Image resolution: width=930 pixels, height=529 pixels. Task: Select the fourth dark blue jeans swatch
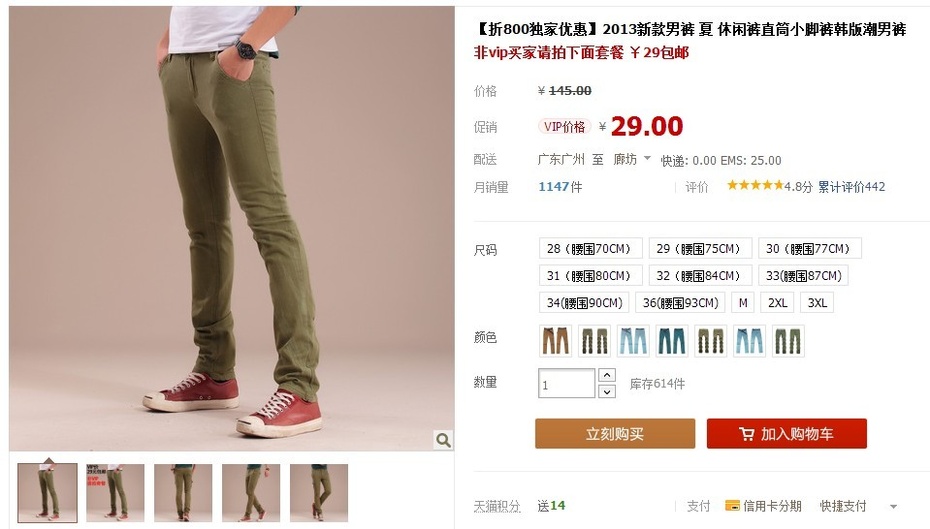(x=671, y=341)
